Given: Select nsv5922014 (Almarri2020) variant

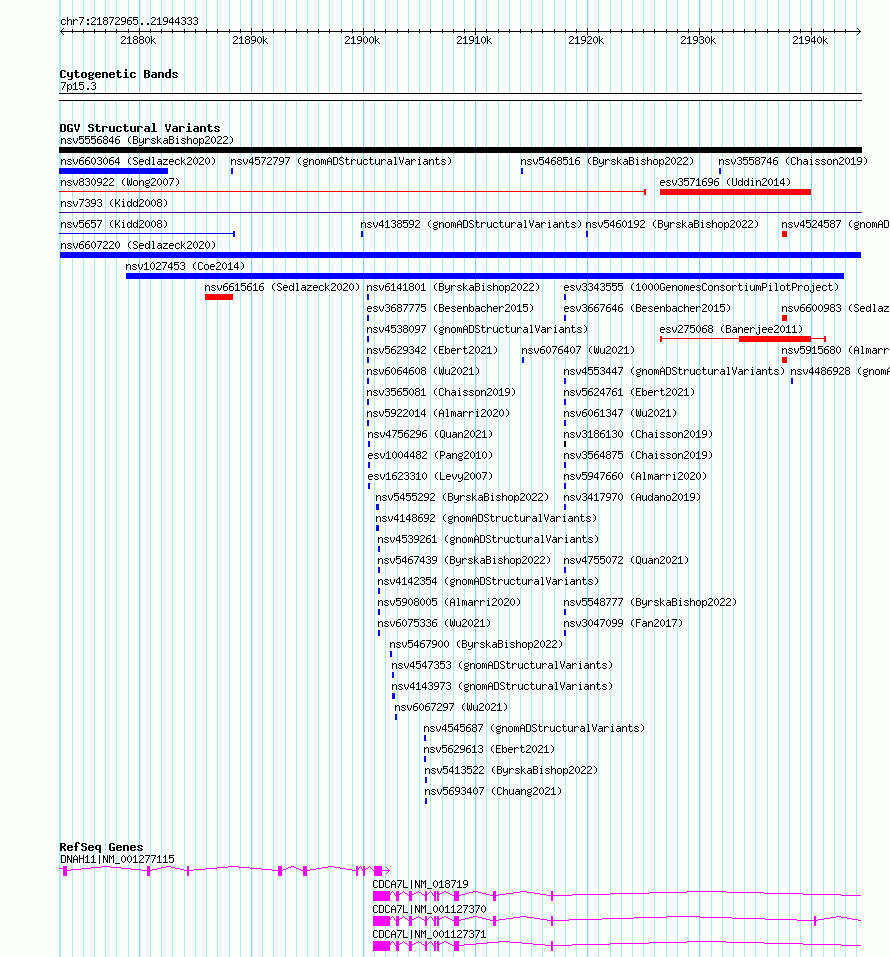Looking at the screenshot, I should point(438,413).
